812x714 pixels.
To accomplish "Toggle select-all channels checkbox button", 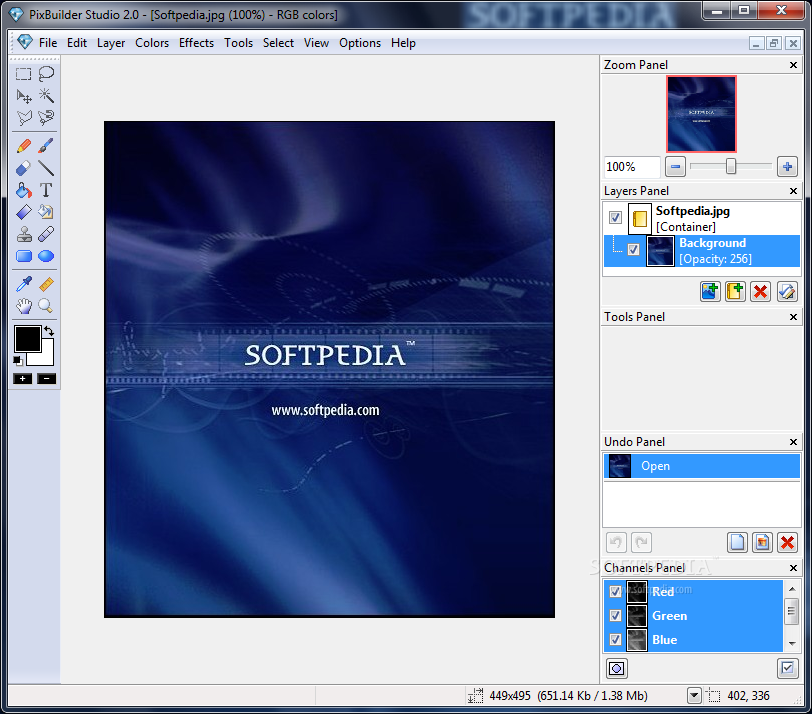I will [x=787, y=668].
